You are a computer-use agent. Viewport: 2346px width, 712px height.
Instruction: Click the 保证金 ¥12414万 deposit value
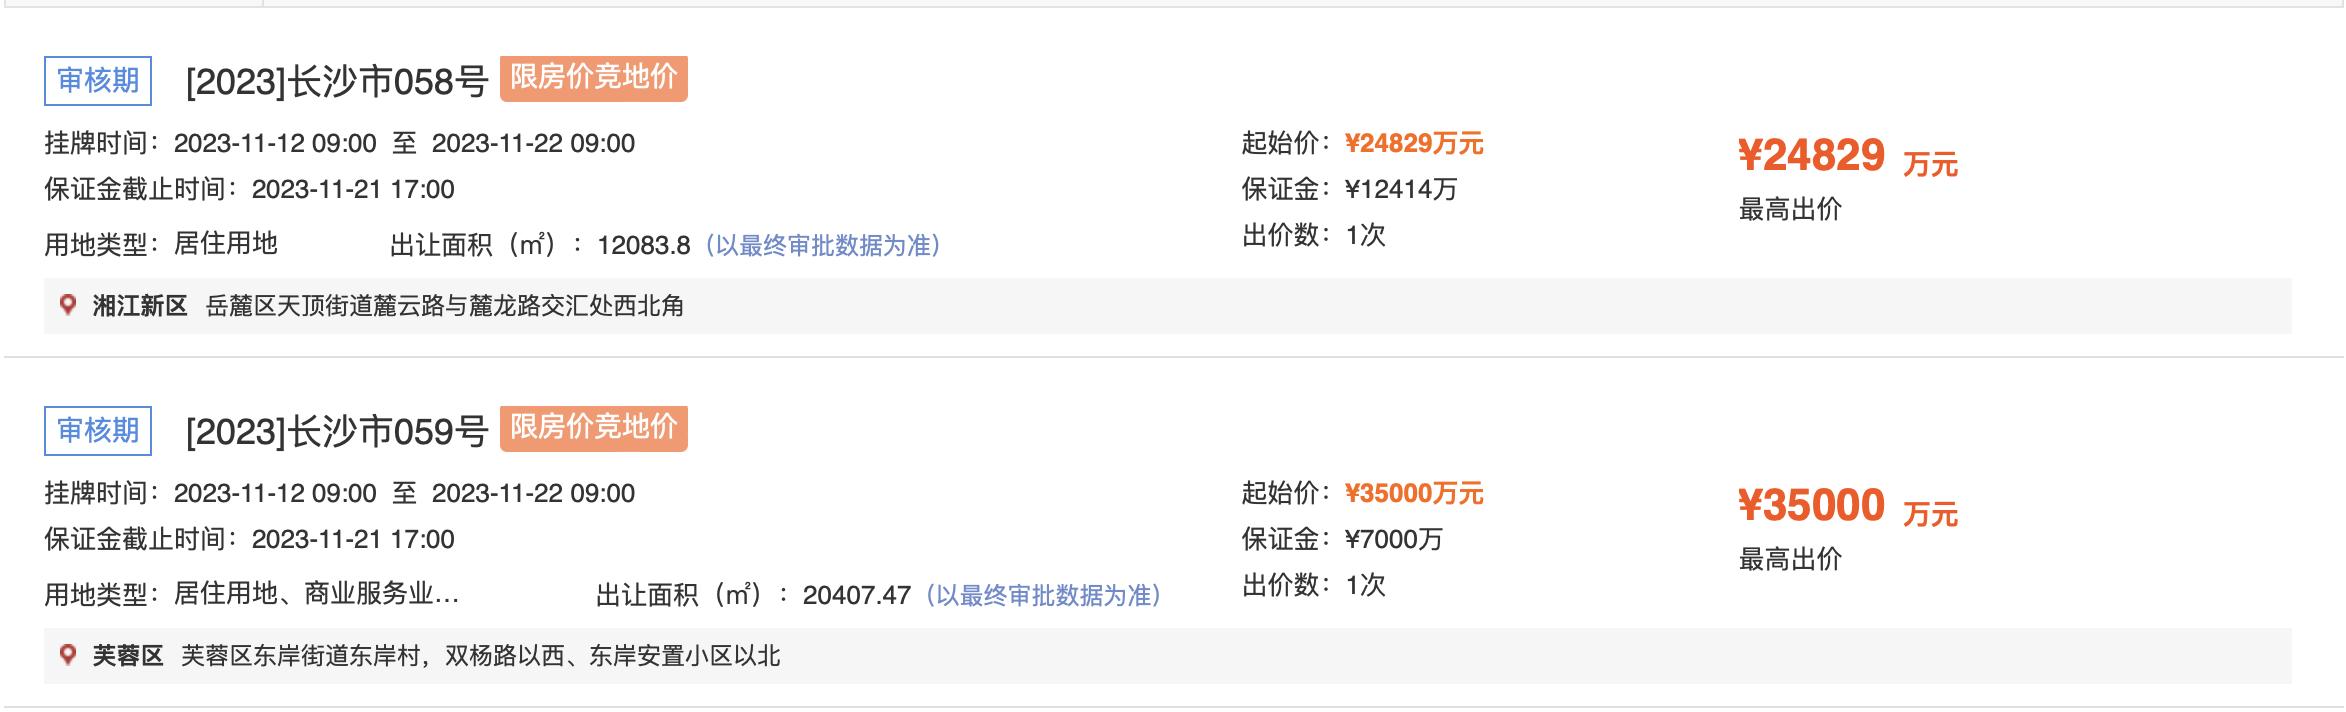point(1401,189)
